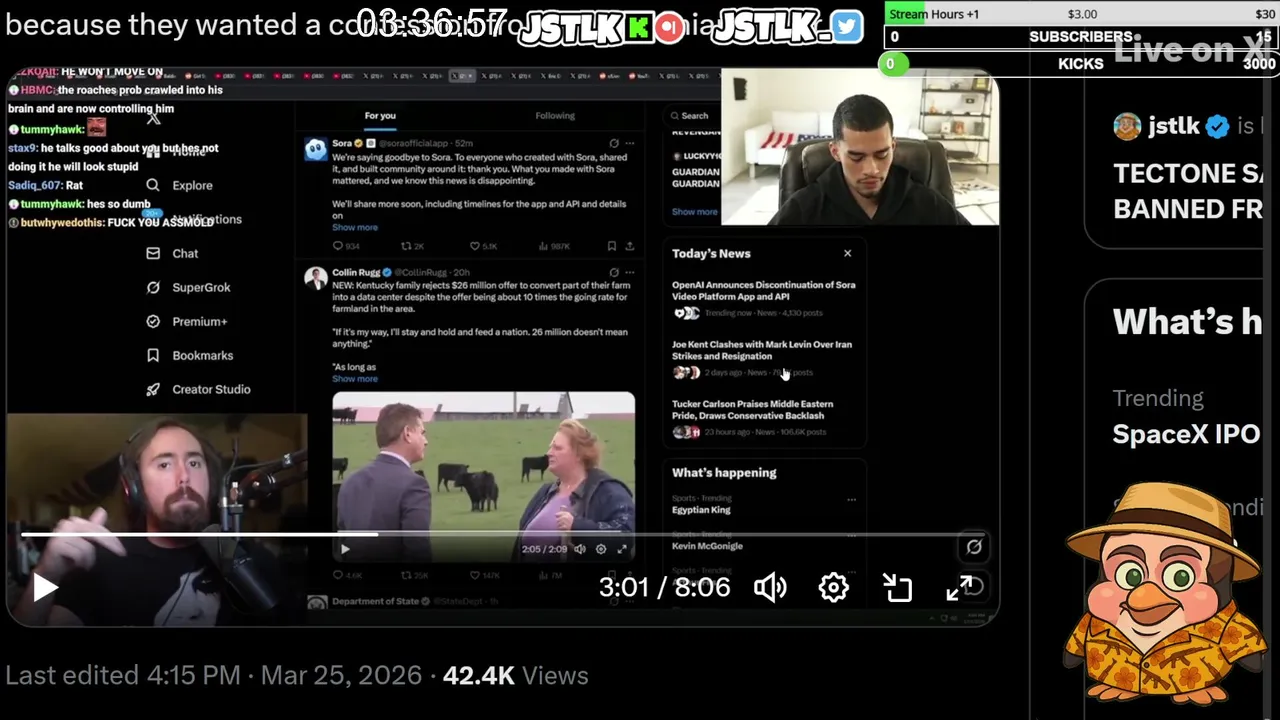Like Collin Rugg post (147K)
The image size is (1280, 720).
click(484, 576)
